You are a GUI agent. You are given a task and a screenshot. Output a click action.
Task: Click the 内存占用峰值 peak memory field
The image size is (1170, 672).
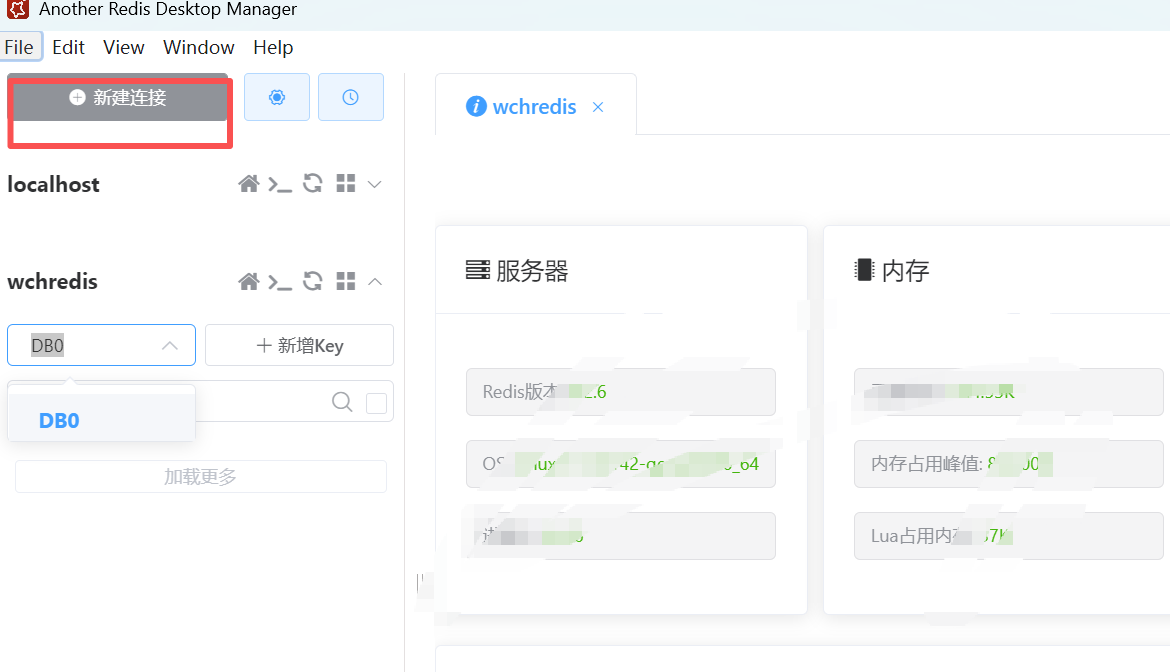point(1009,464)
